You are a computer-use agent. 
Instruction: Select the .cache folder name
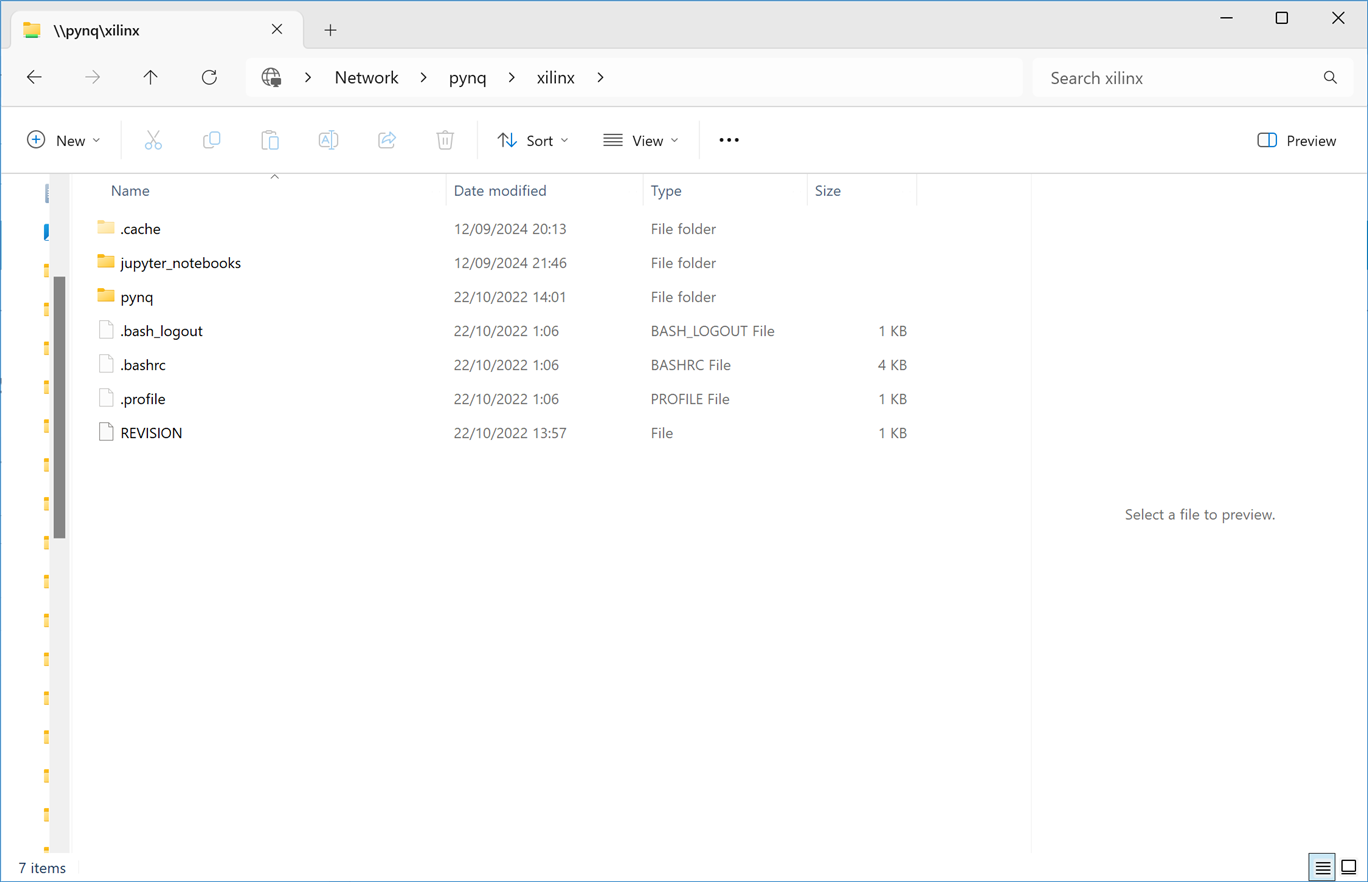coord(140,229)
